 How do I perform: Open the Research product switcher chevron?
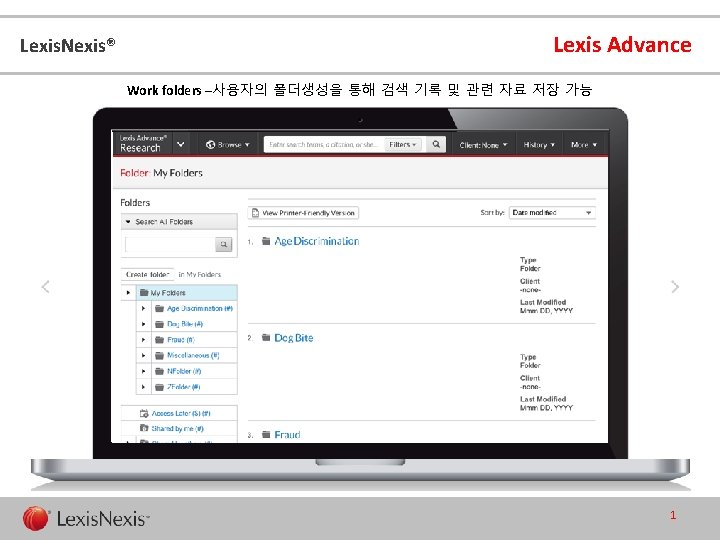point(181,144)
